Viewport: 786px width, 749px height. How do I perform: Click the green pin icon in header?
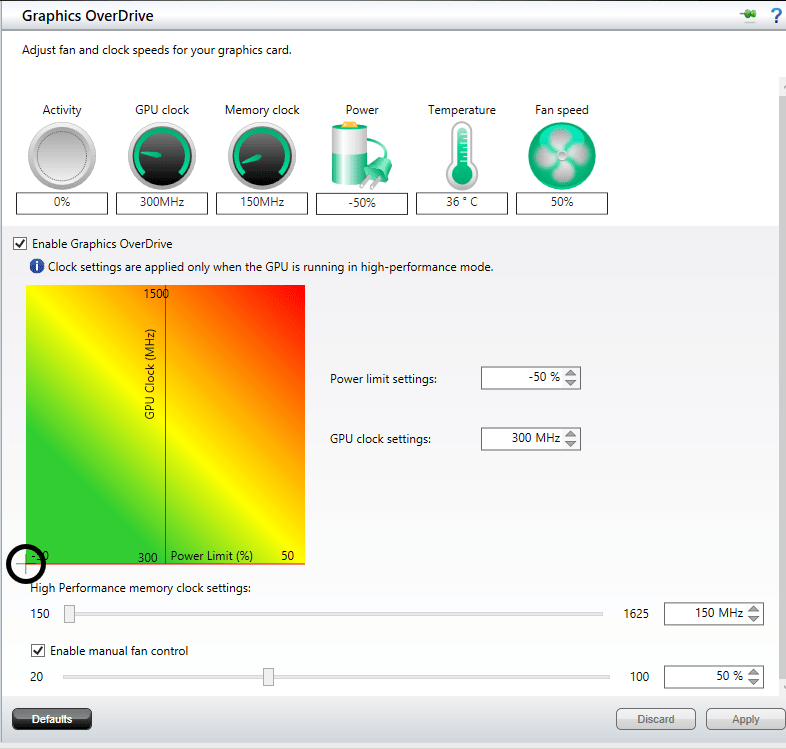[x=748, y=15]
